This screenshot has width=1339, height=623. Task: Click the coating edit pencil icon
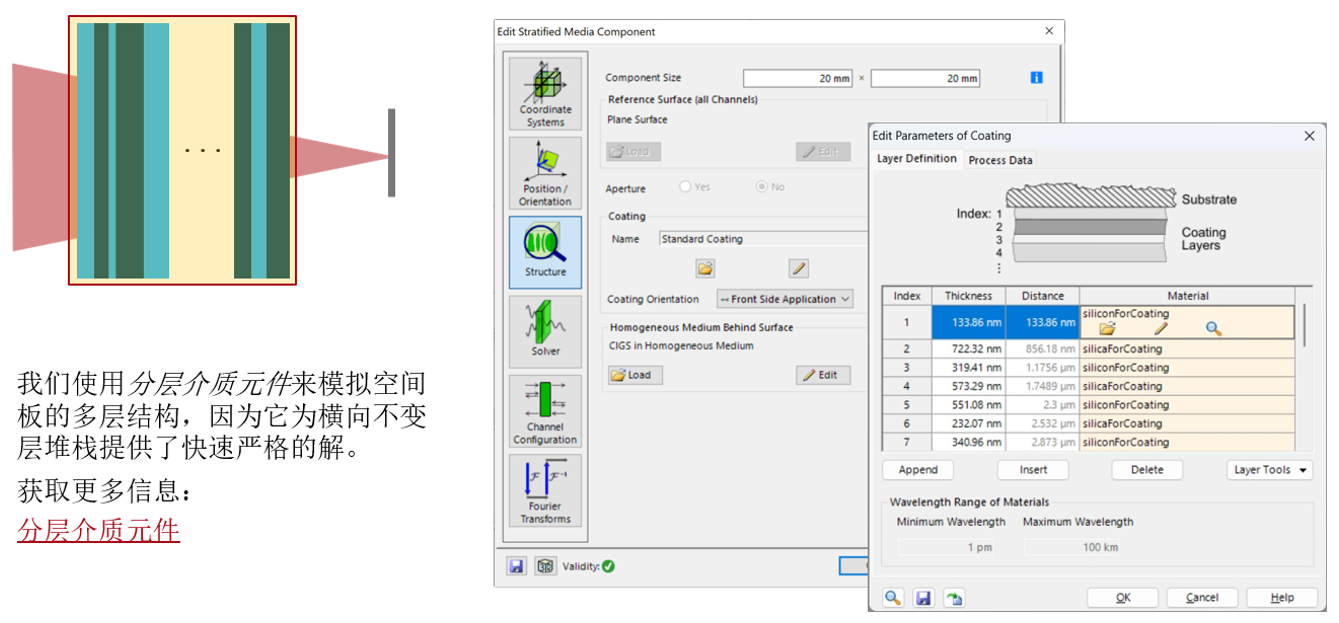point(797,268)
